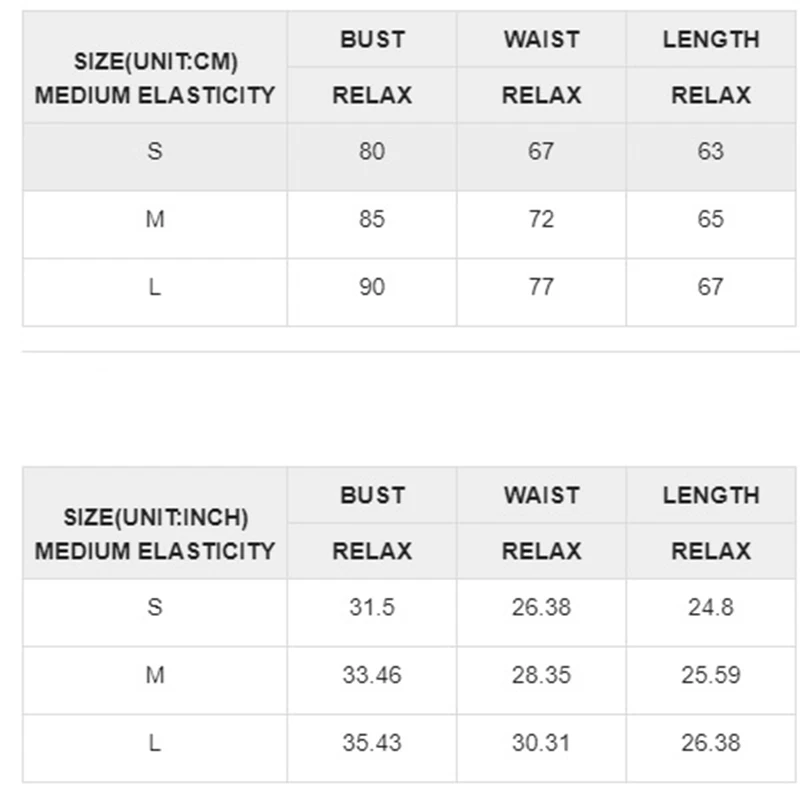Click the LENGTH header in the inch table
The width and height of the screenshot is (800, 800).
click(x=711, y=496)
